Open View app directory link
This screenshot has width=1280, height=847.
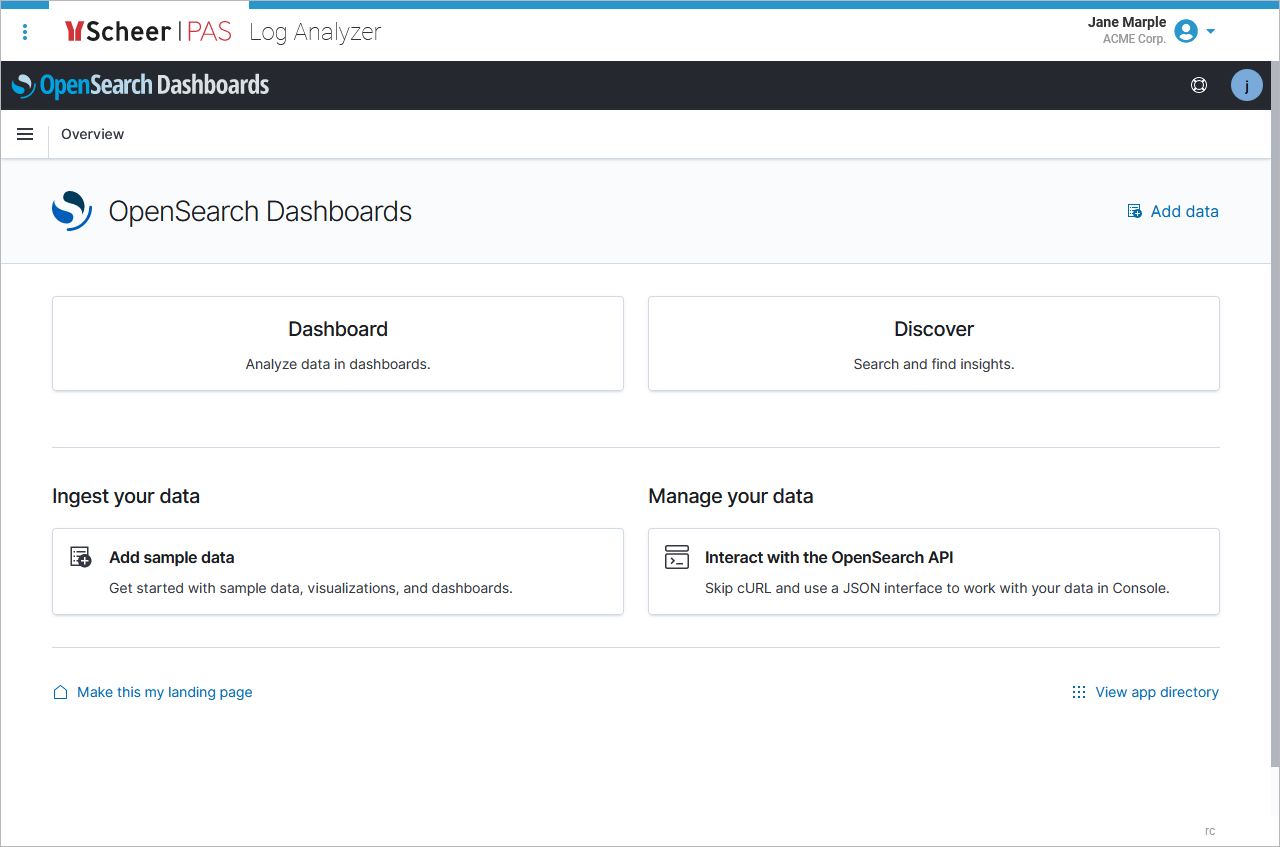pos(1157,692)
